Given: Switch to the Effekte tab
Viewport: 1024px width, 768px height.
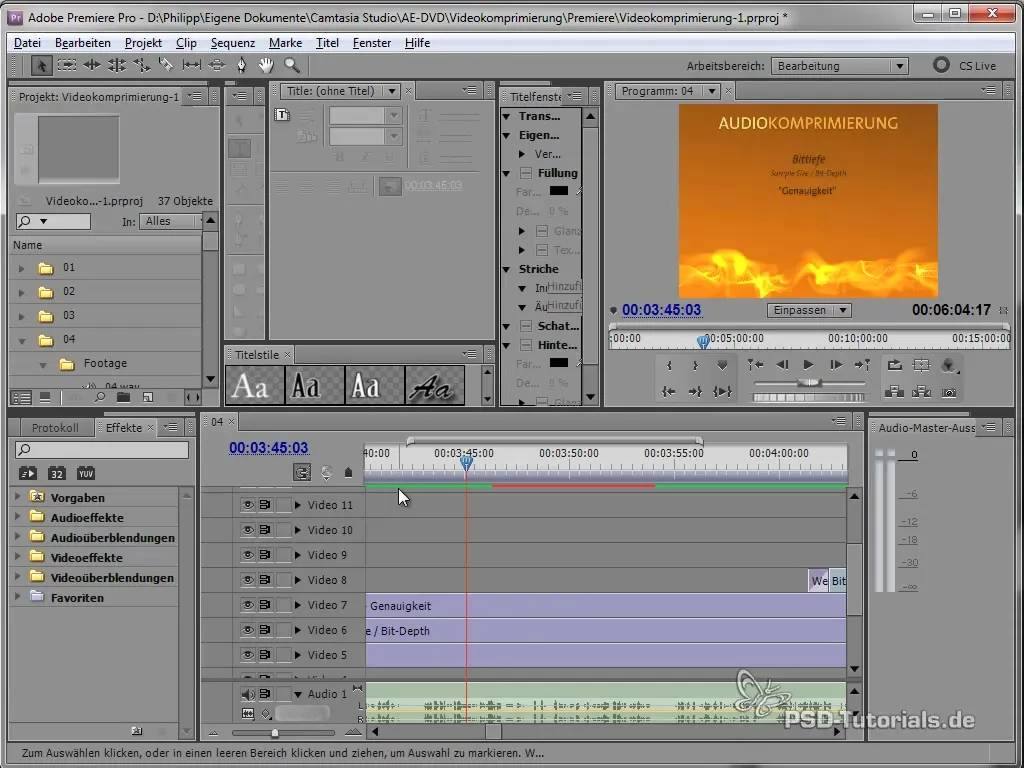Looking at the screenshot, I should point(124,428).
